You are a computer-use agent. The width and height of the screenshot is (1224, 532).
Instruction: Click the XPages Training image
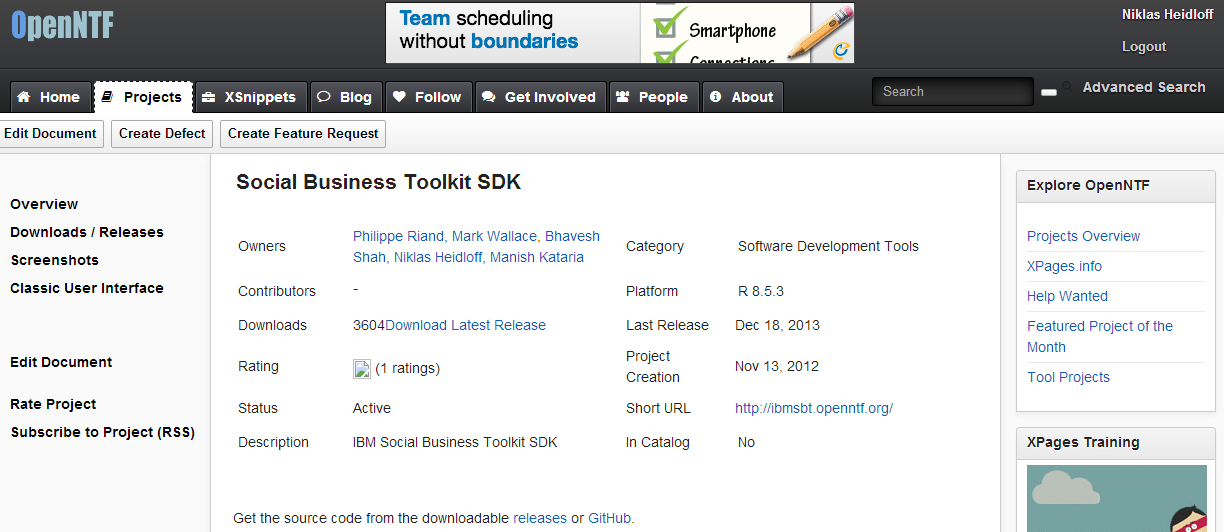1116,498
